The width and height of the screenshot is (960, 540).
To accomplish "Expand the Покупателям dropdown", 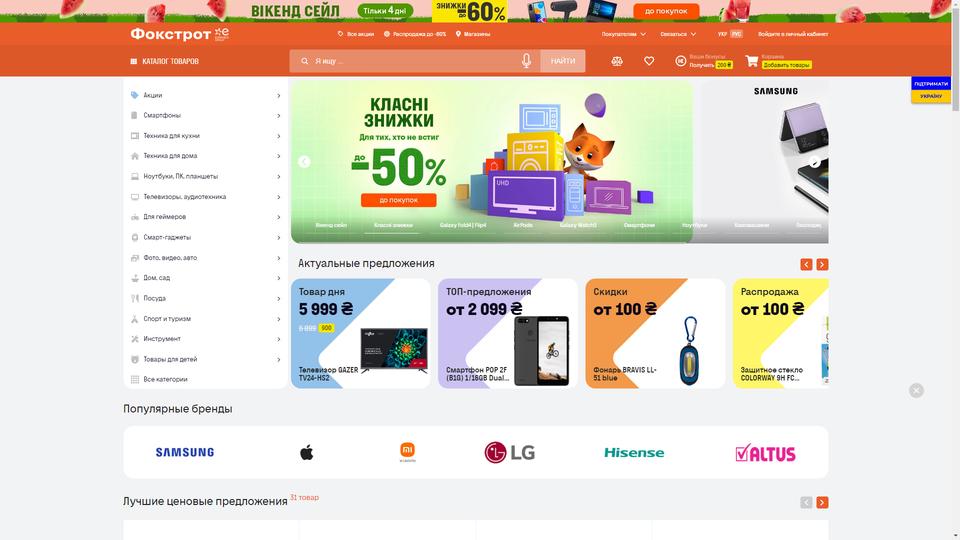I will (x=623, y=34).
